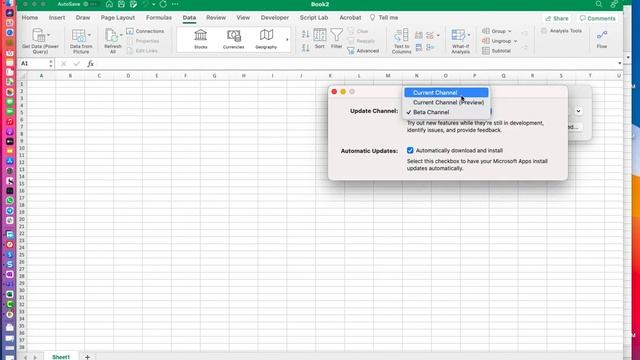Screen dimensions: 640x360
Task: Select row header 10
Action: coord(22,148)
